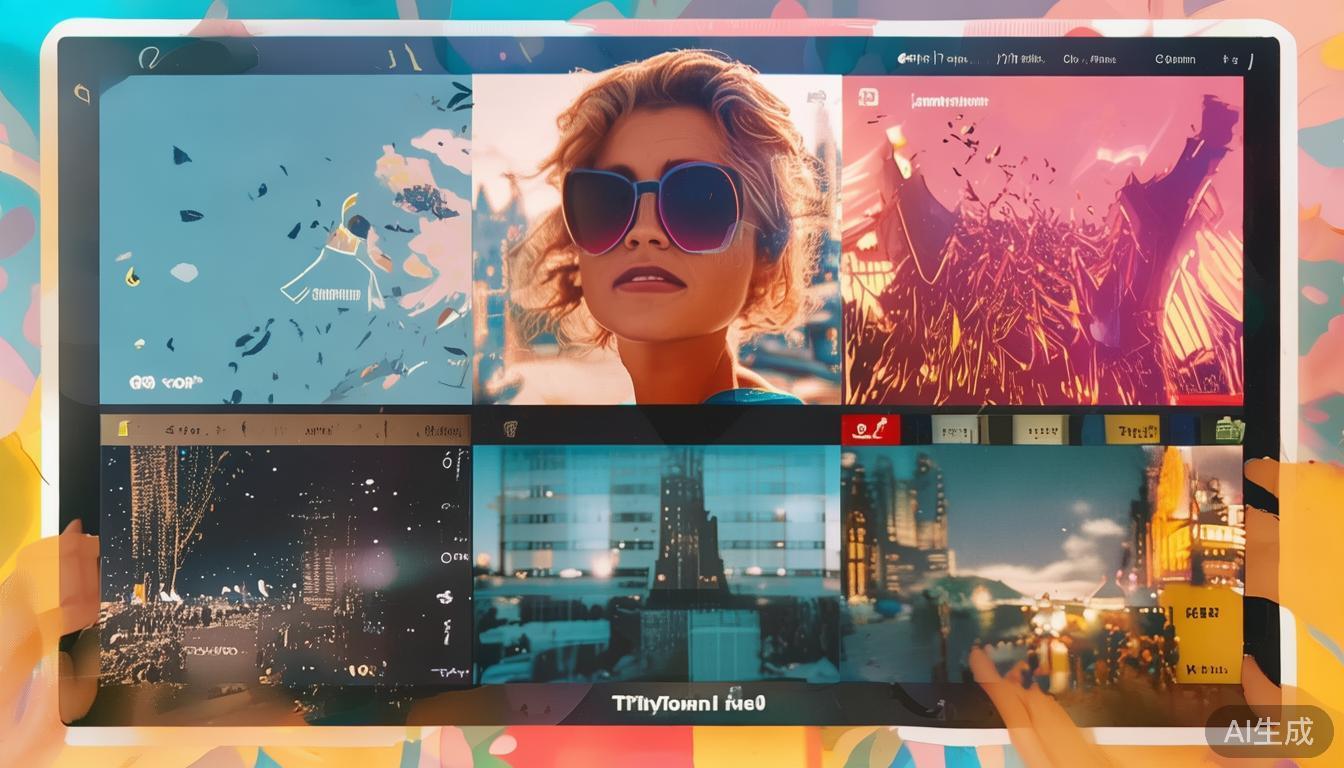The width and height of the screenshot is (1344, 768).
Task: Click the yellow sign in the bottom-right photo
Action: [x=1205, y=630]
